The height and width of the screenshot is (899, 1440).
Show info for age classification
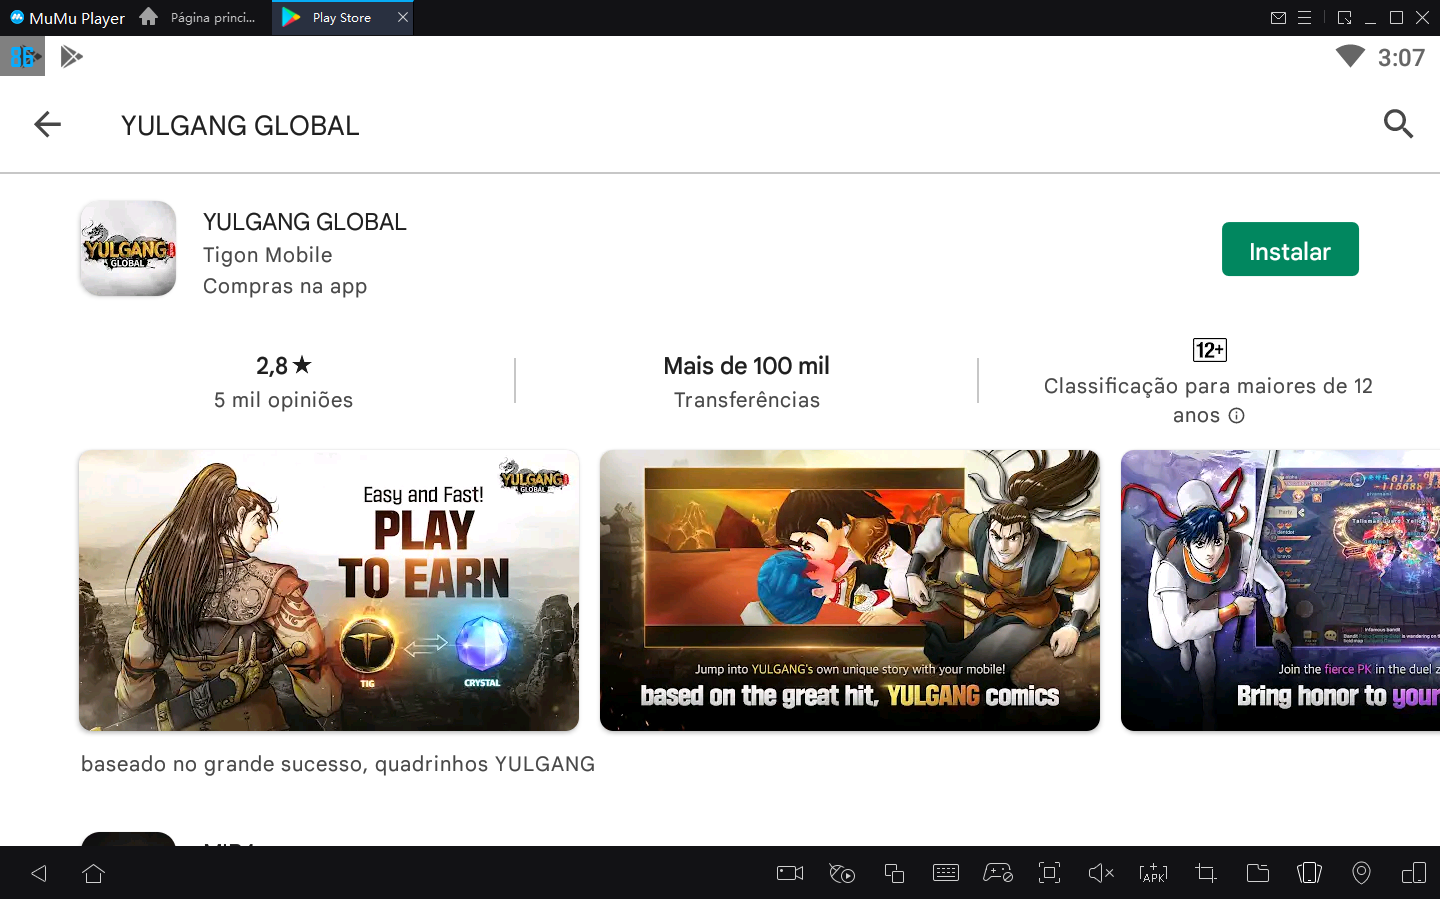point(1237,416)
